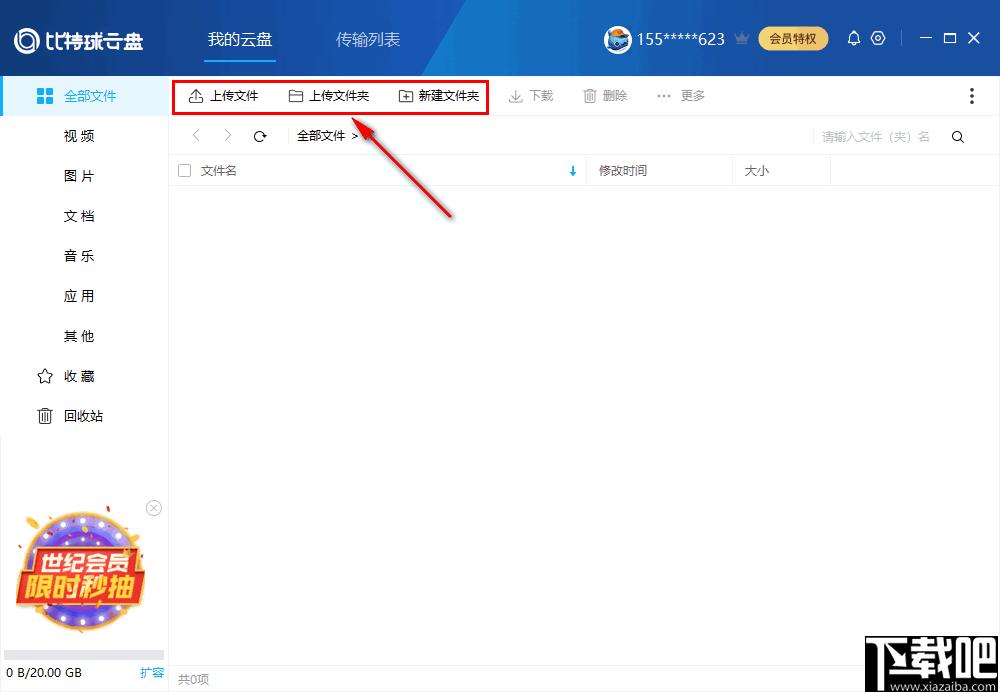Sort by the 文件名 column header

pyautogui.click(x=219, y=171)
